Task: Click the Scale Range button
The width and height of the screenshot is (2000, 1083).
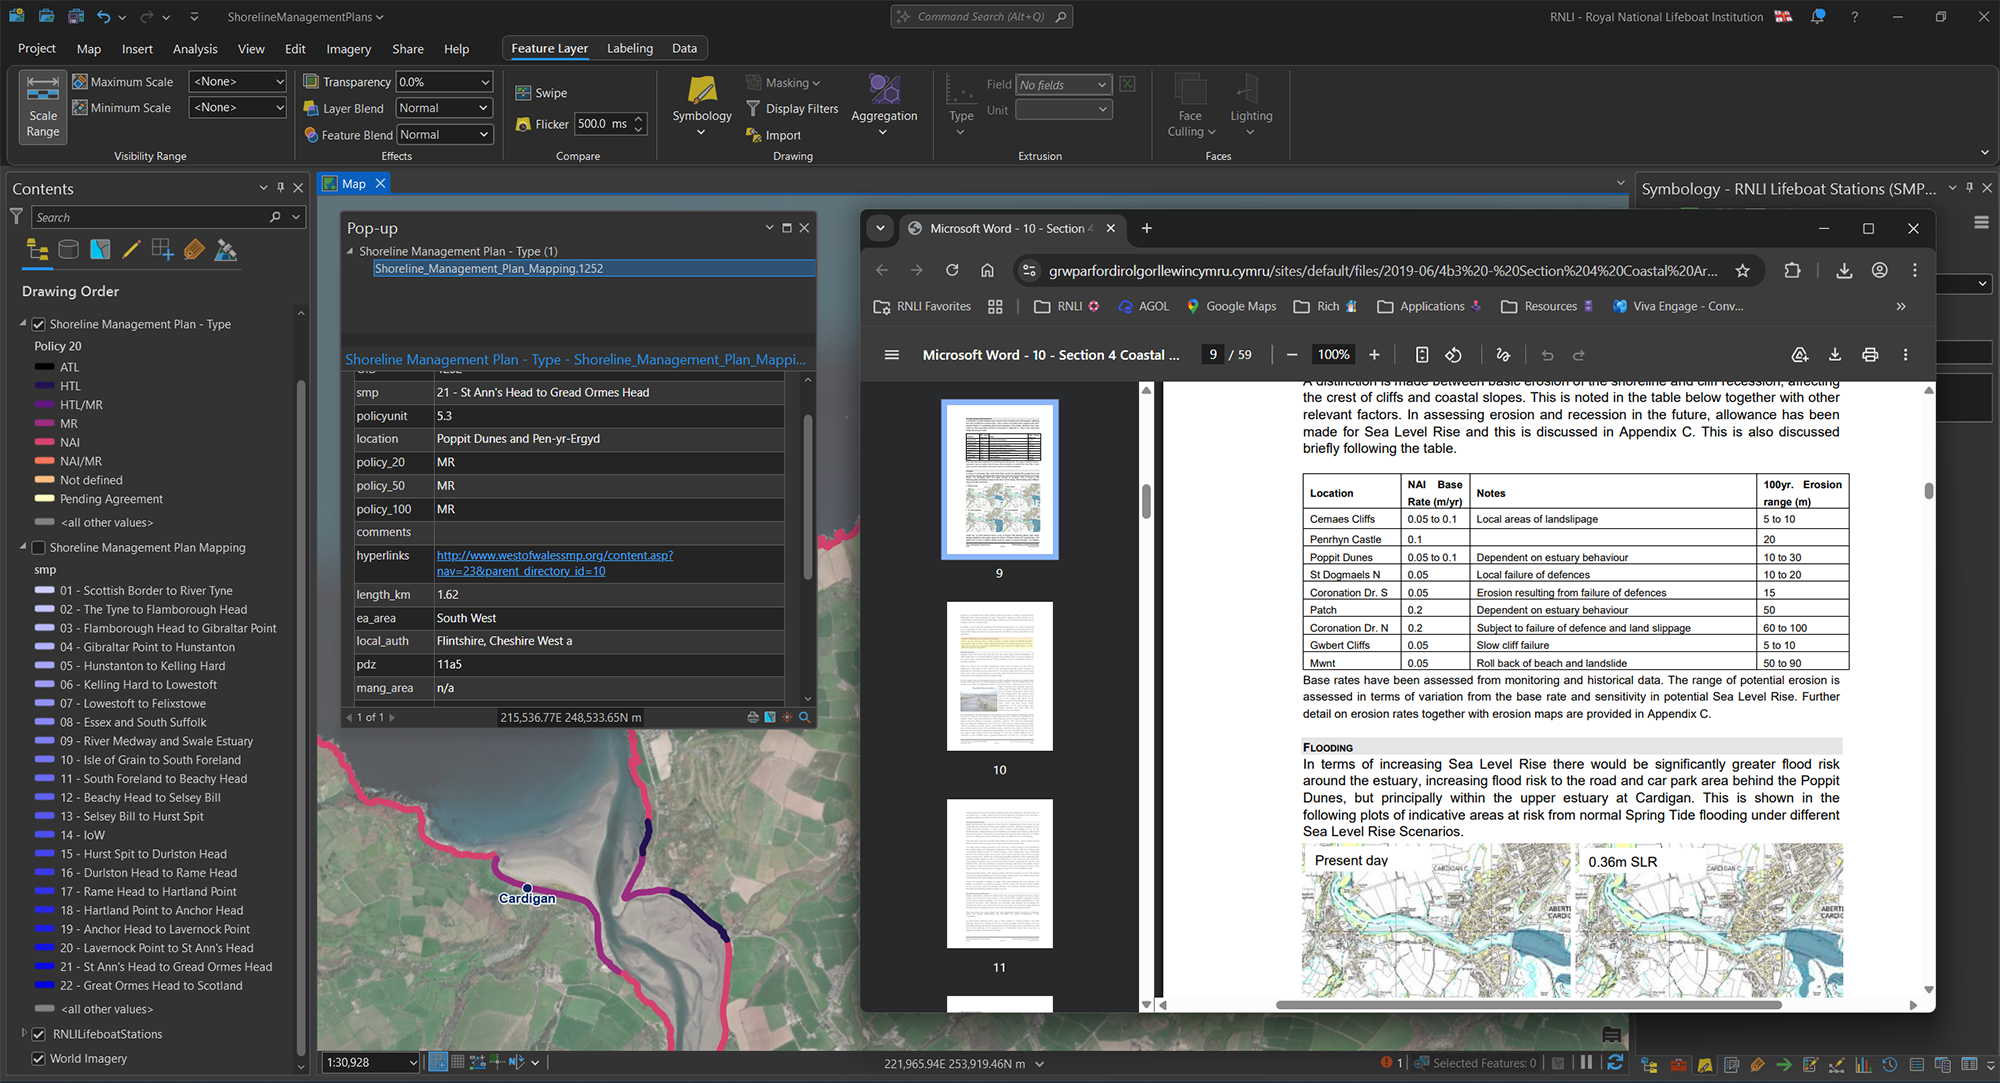Action: pos(43,106)
